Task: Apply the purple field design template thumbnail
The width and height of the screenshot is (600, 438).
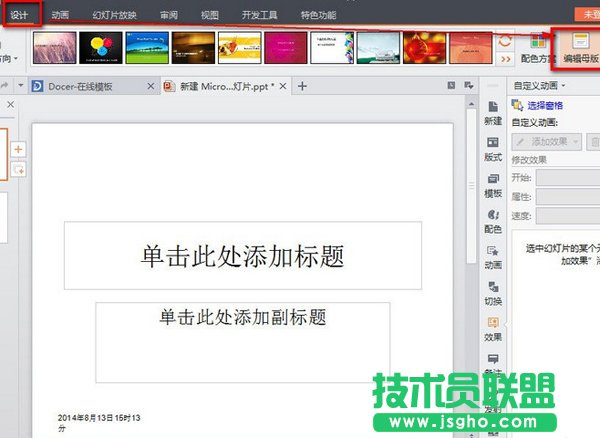Action: click(55, 48)
